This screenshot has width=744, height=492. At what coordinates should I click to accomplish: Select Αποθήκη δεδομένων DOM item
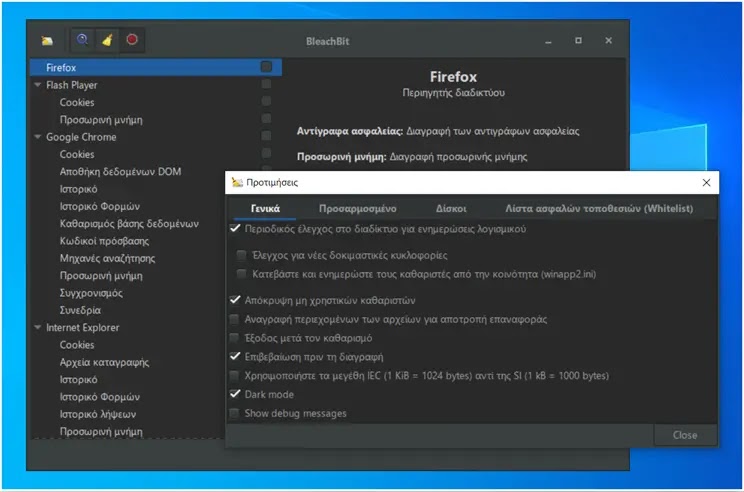(x=121, y=171)
